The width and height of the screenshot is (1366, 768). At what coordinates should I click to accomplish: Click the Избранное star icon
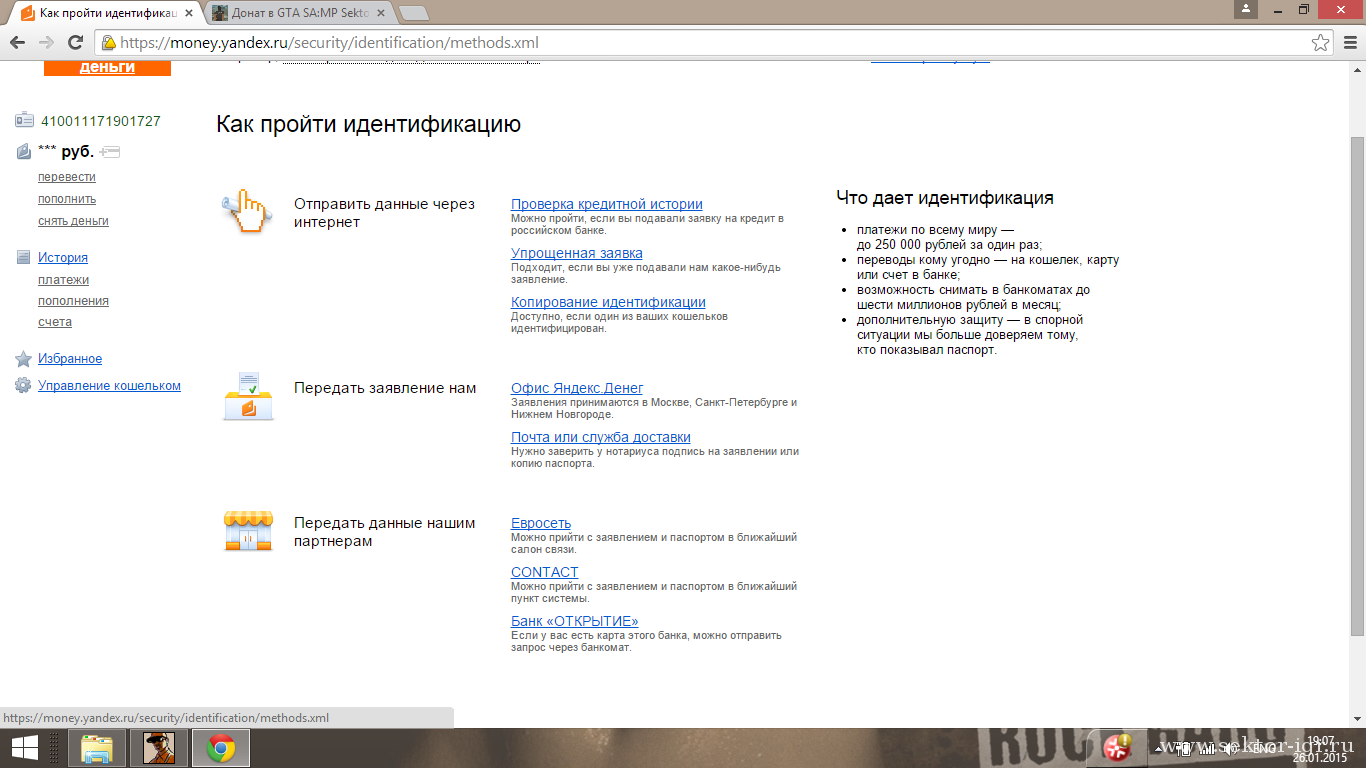(x=24, y=359)
